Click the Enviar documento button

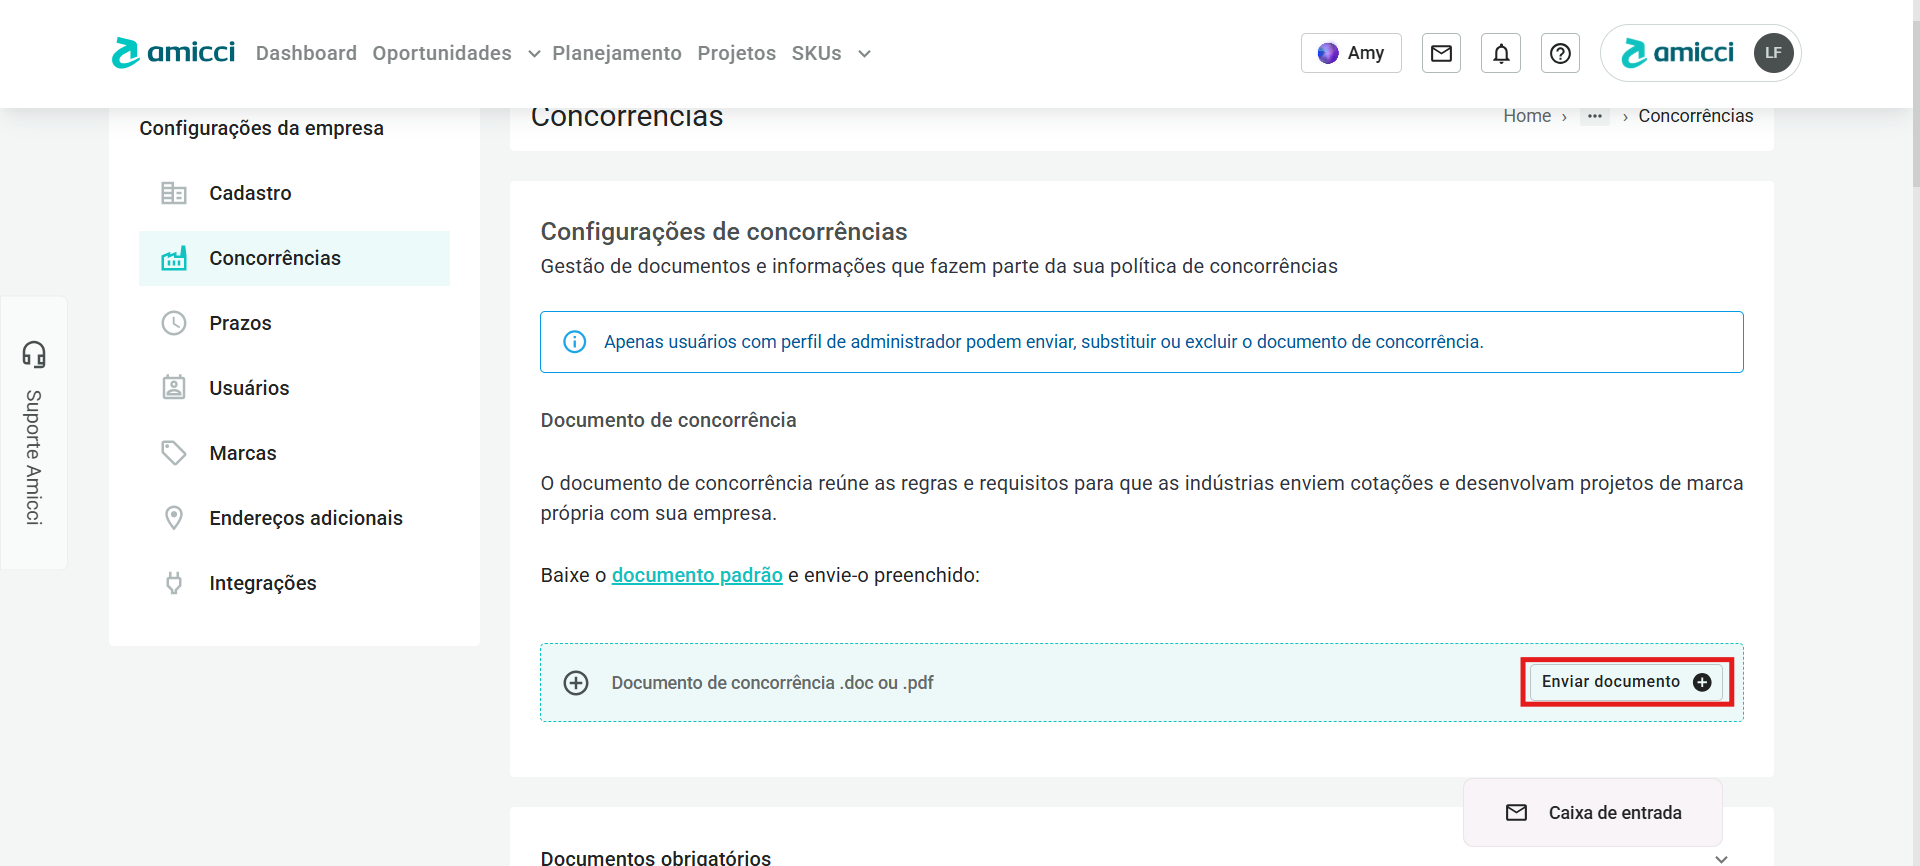[1626, 682]
